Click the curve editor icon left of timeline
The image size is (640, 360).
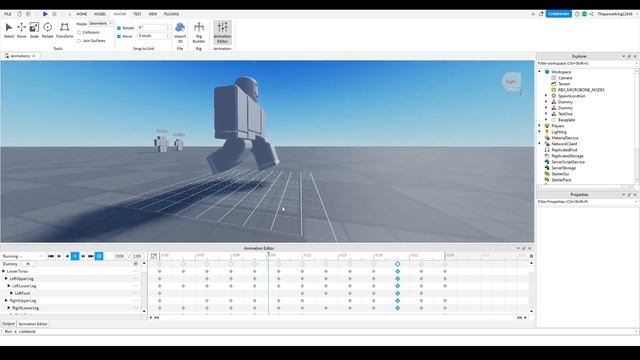153,256
